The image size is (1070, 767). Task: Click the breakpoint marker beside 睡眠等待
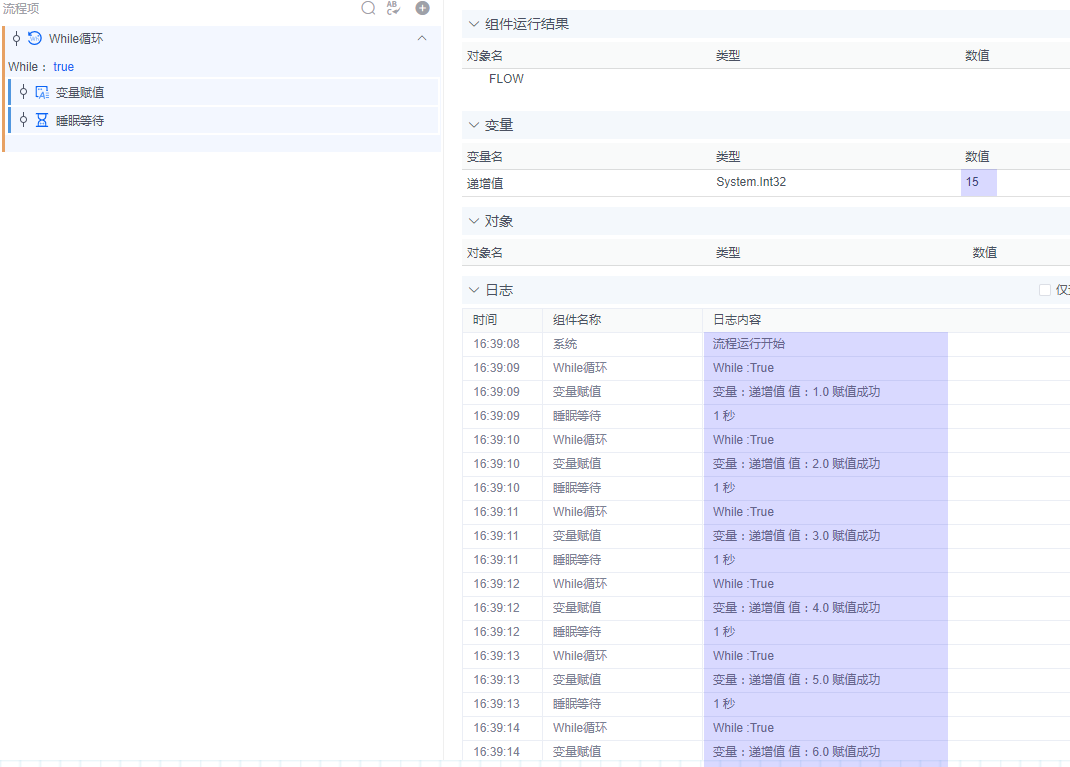coord(22,120)
